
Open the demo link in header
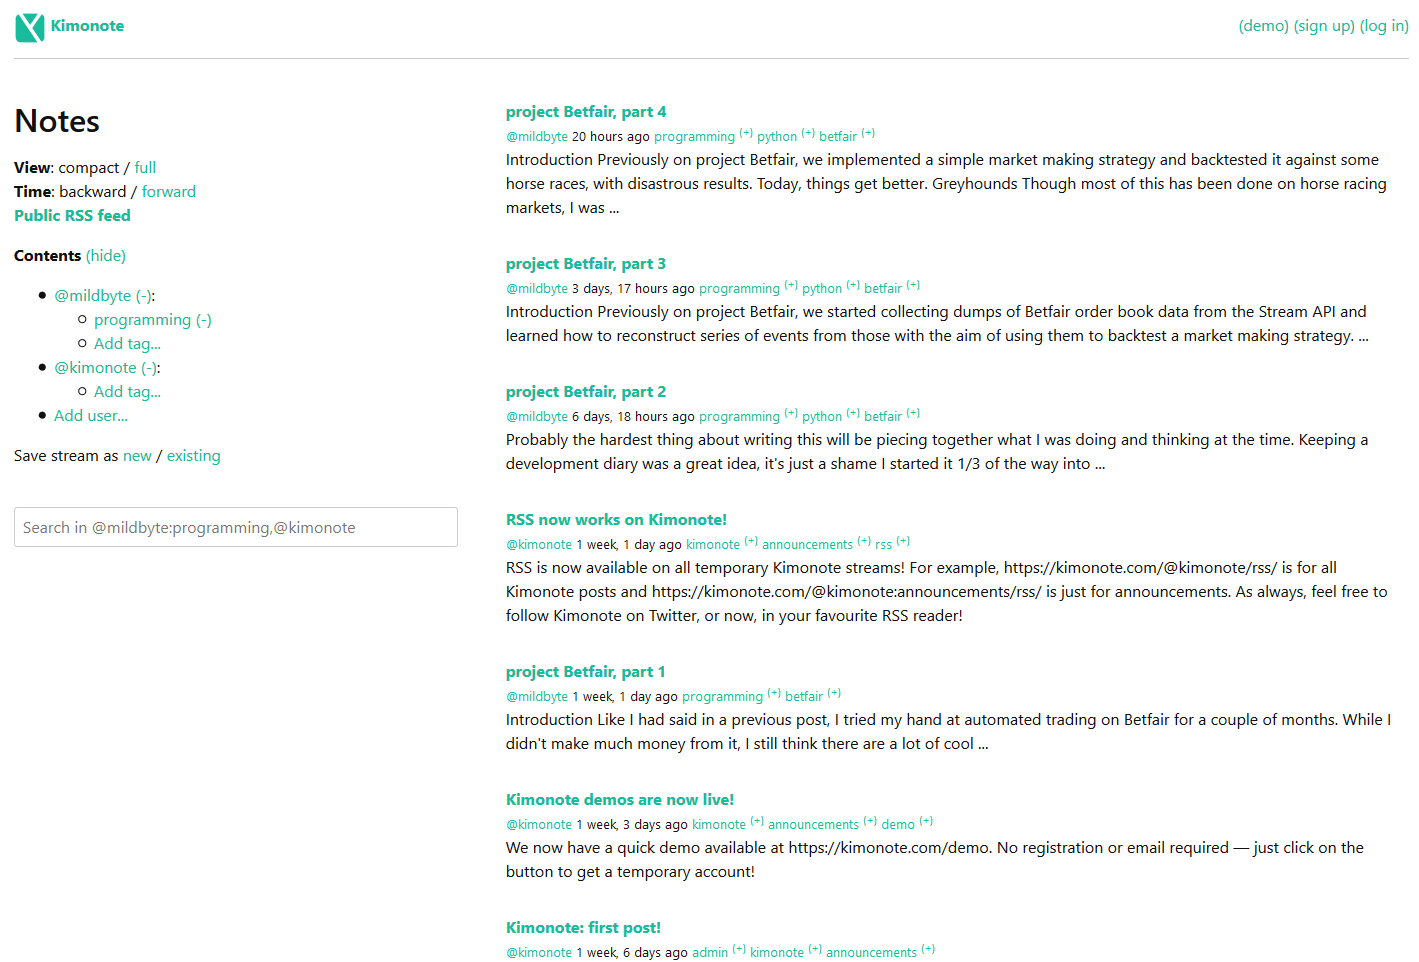point(1263,26)
